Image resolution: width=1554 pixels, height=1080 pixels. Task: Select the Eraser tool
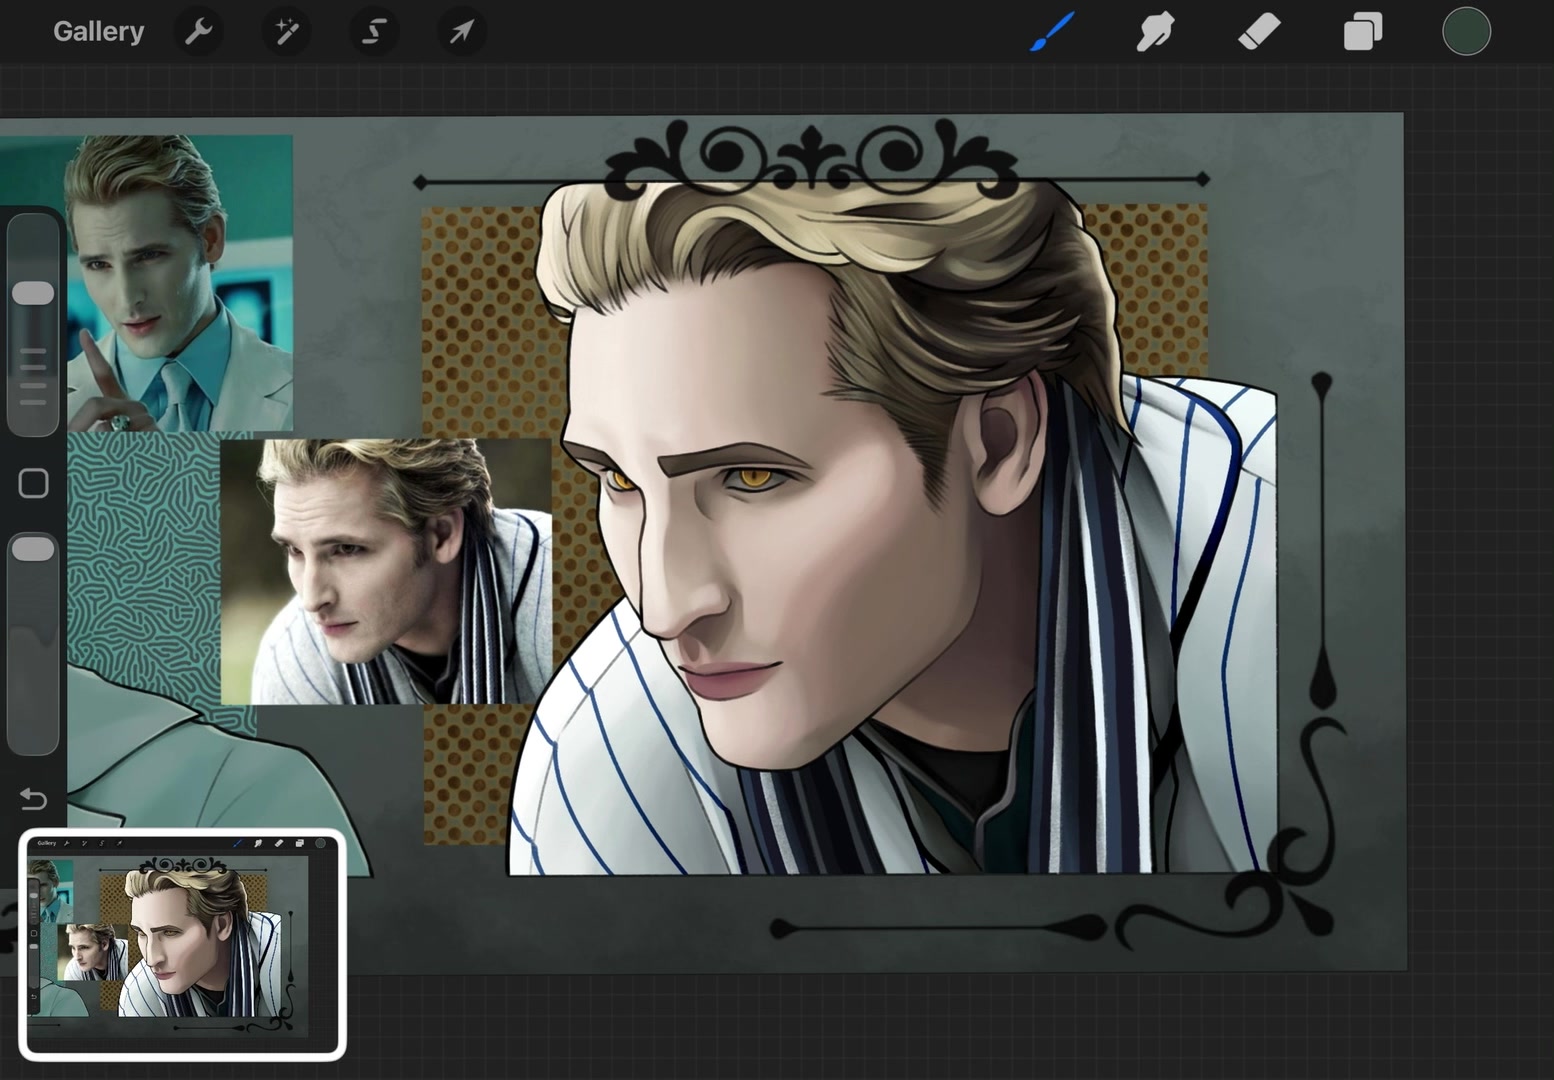[1259, 31]
